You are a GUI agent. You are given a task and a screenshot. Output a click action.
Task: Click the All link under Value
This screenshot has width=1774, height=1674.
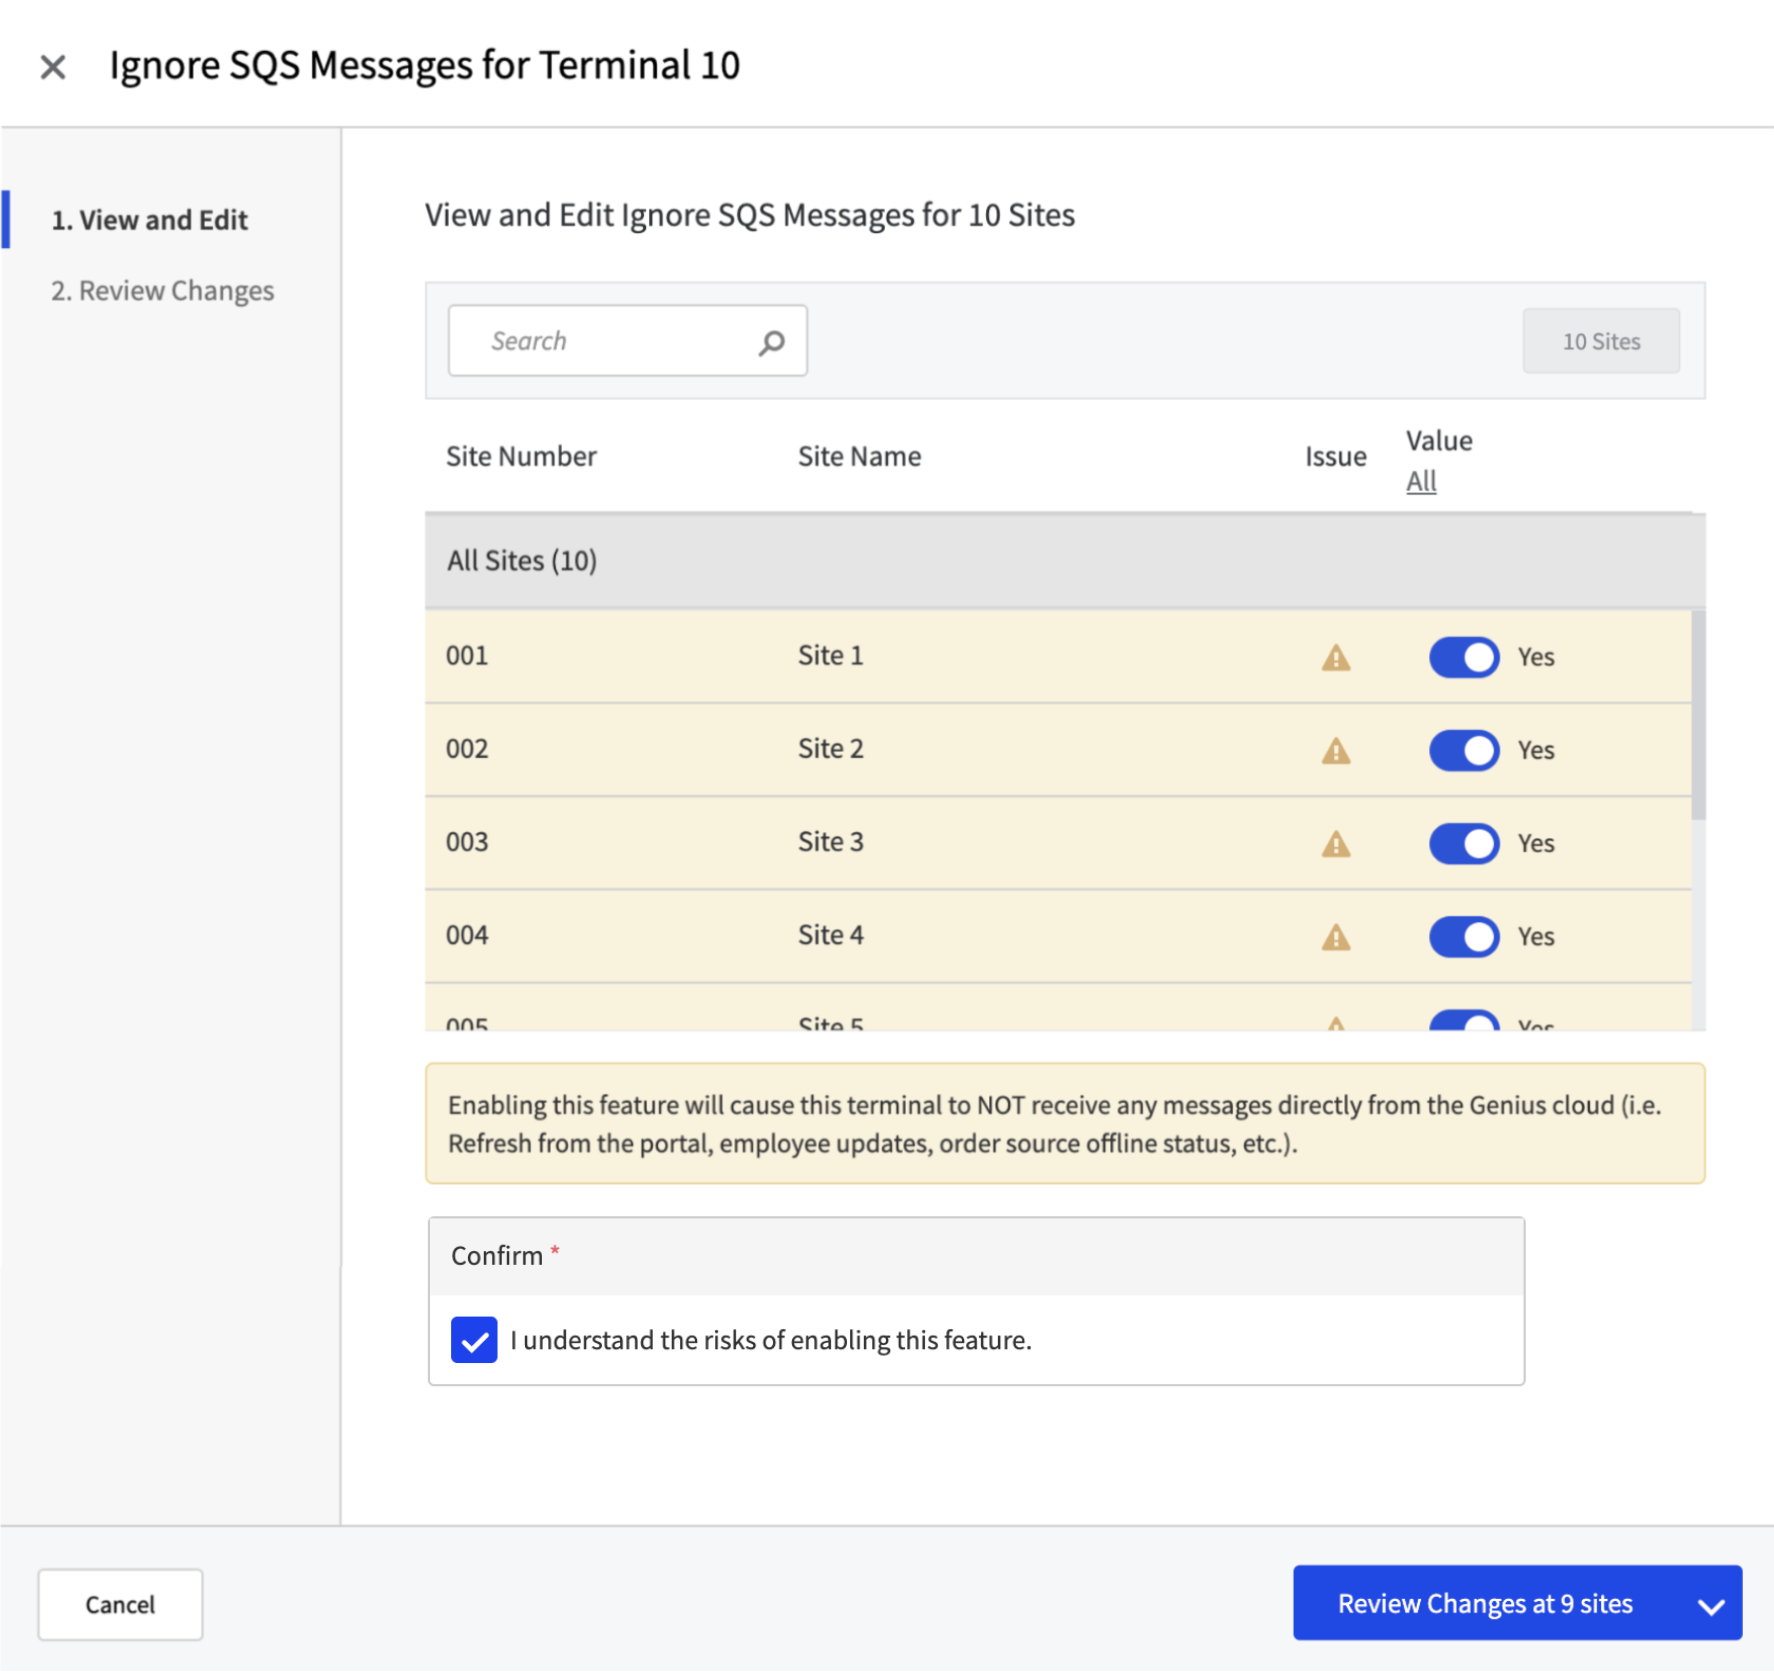pos(1421,481)
